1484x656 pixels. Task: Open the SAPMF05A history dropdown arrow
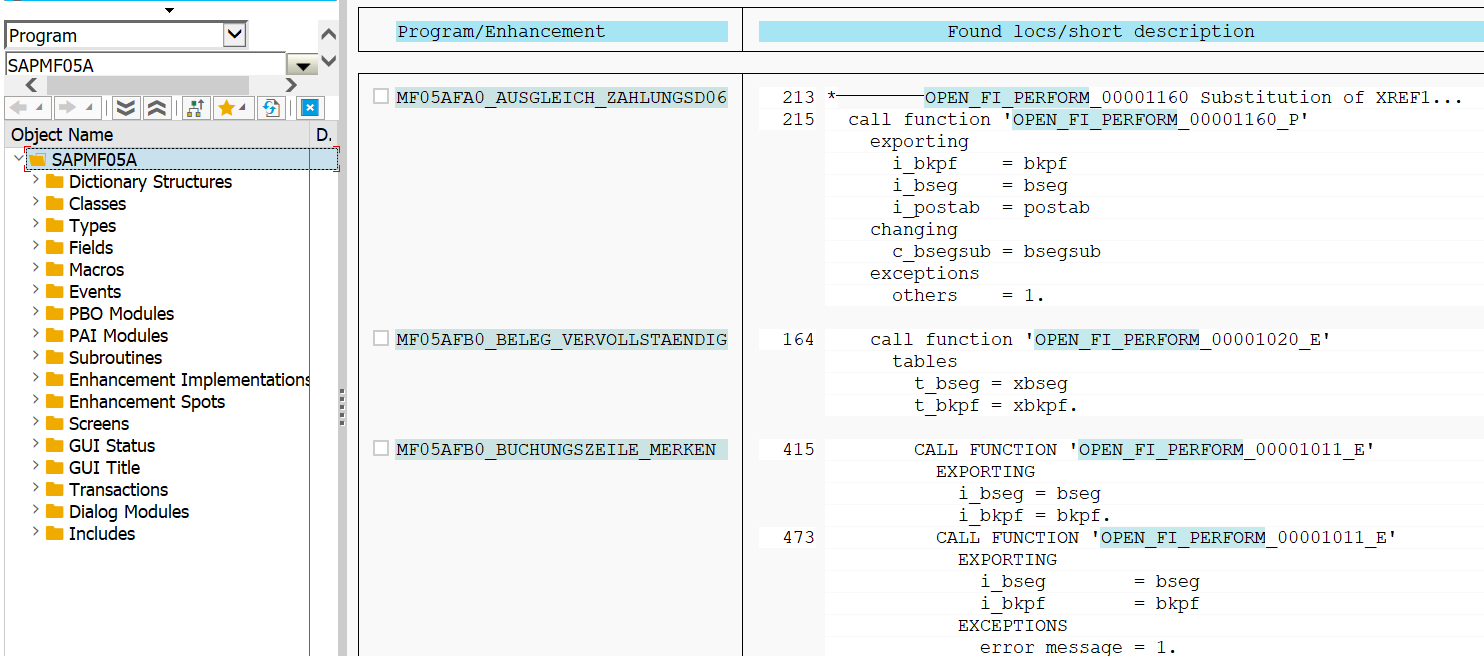click(301, 66)
